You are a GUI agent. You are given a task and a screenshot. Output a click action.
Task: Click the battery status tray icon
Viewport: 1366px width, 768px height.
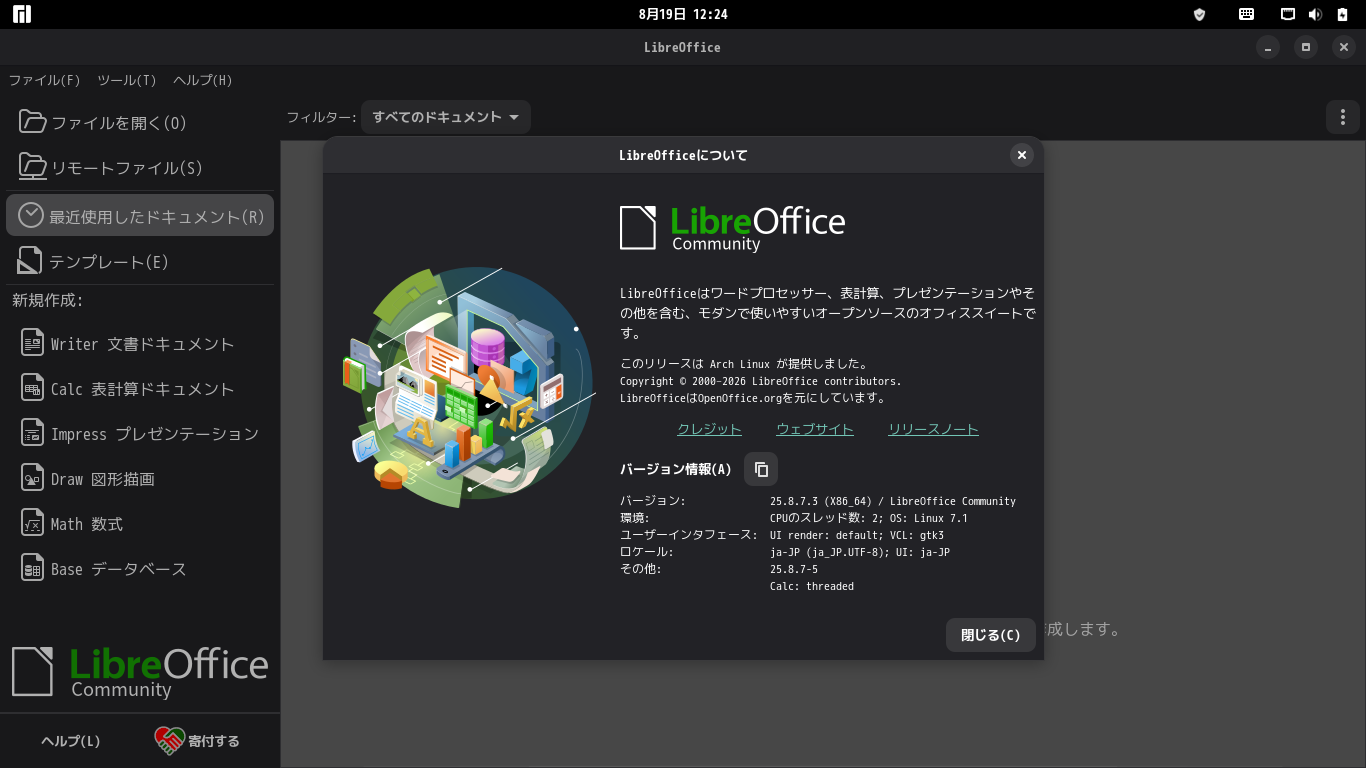pos(1342,14)
